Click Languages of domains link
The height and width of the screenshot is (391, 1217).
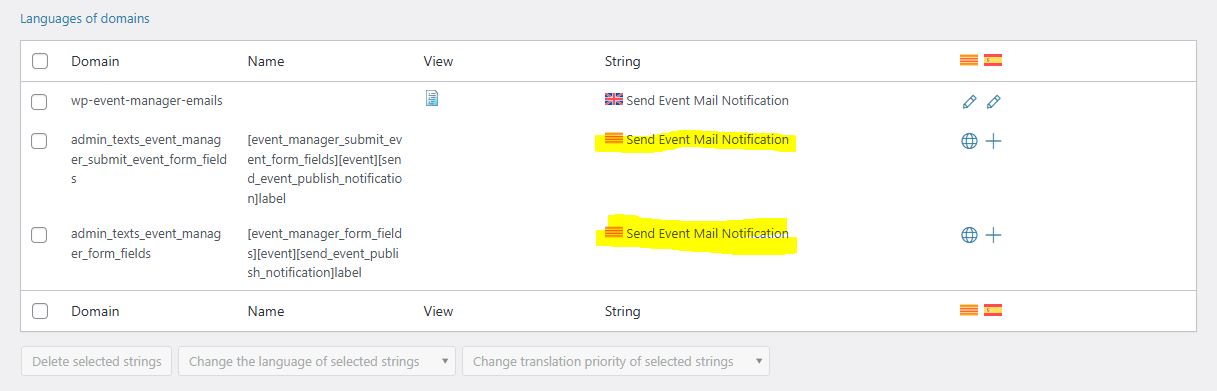tap(85, 18)
